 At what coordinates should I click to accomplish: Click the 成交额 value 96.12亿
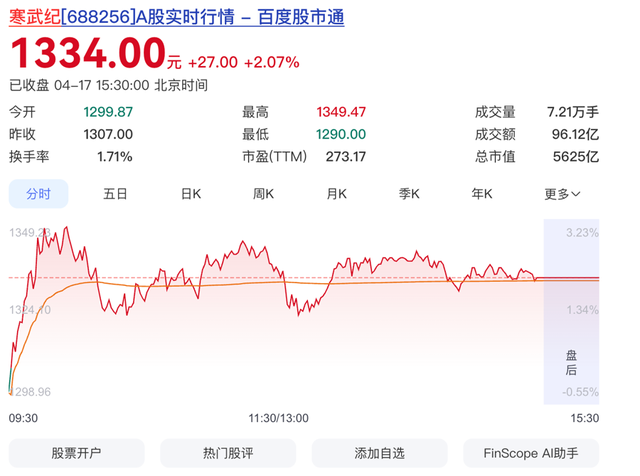576,134
